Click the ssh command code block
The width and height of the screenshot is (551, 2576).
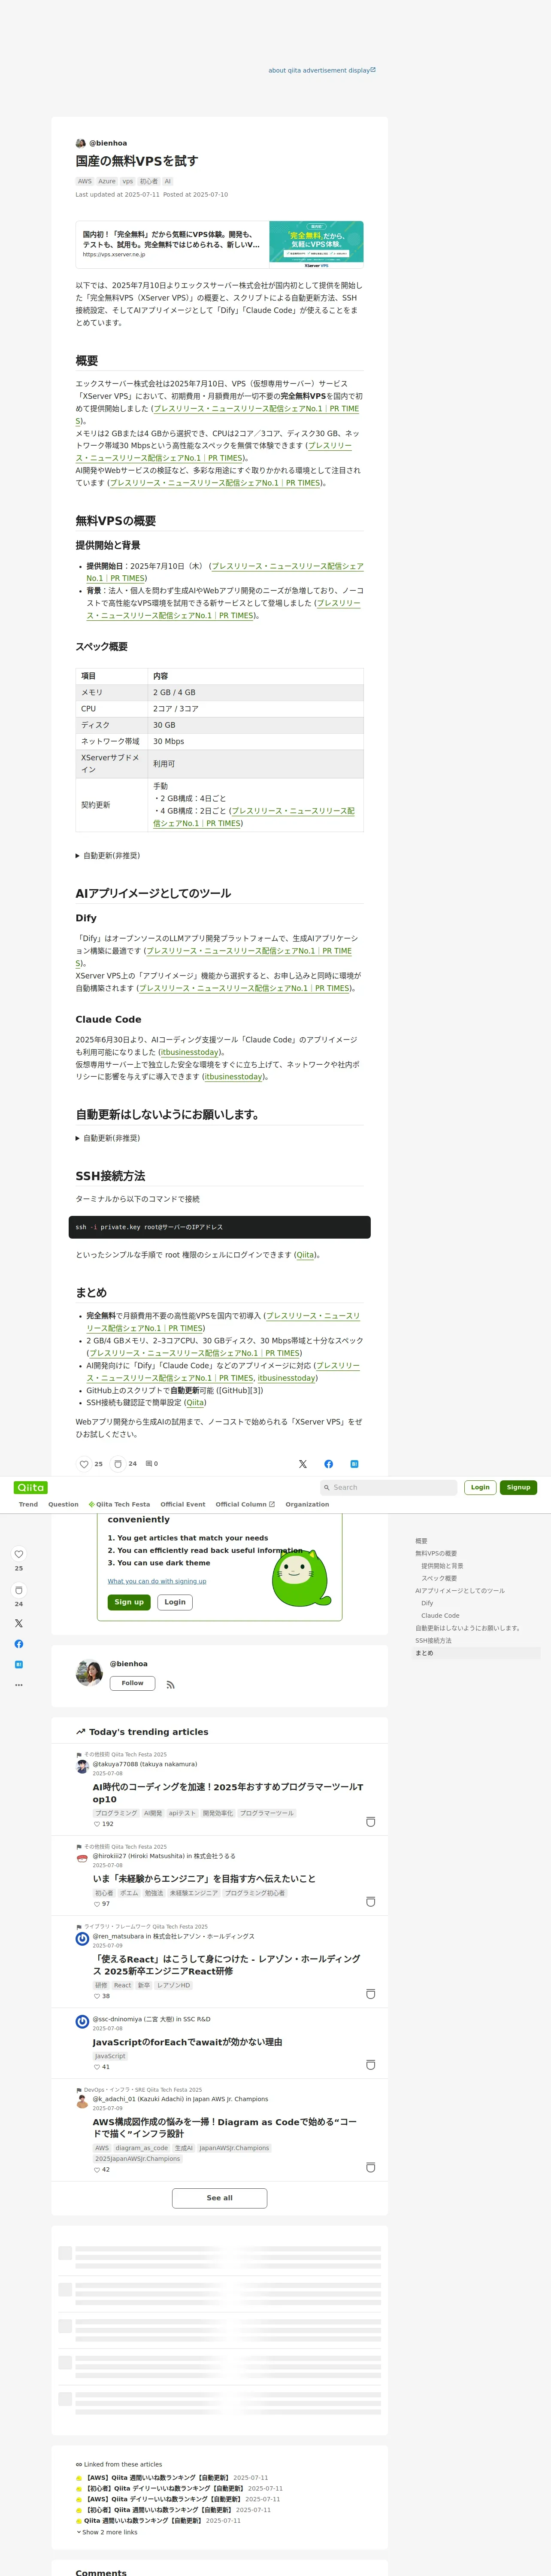point(219,1227)
